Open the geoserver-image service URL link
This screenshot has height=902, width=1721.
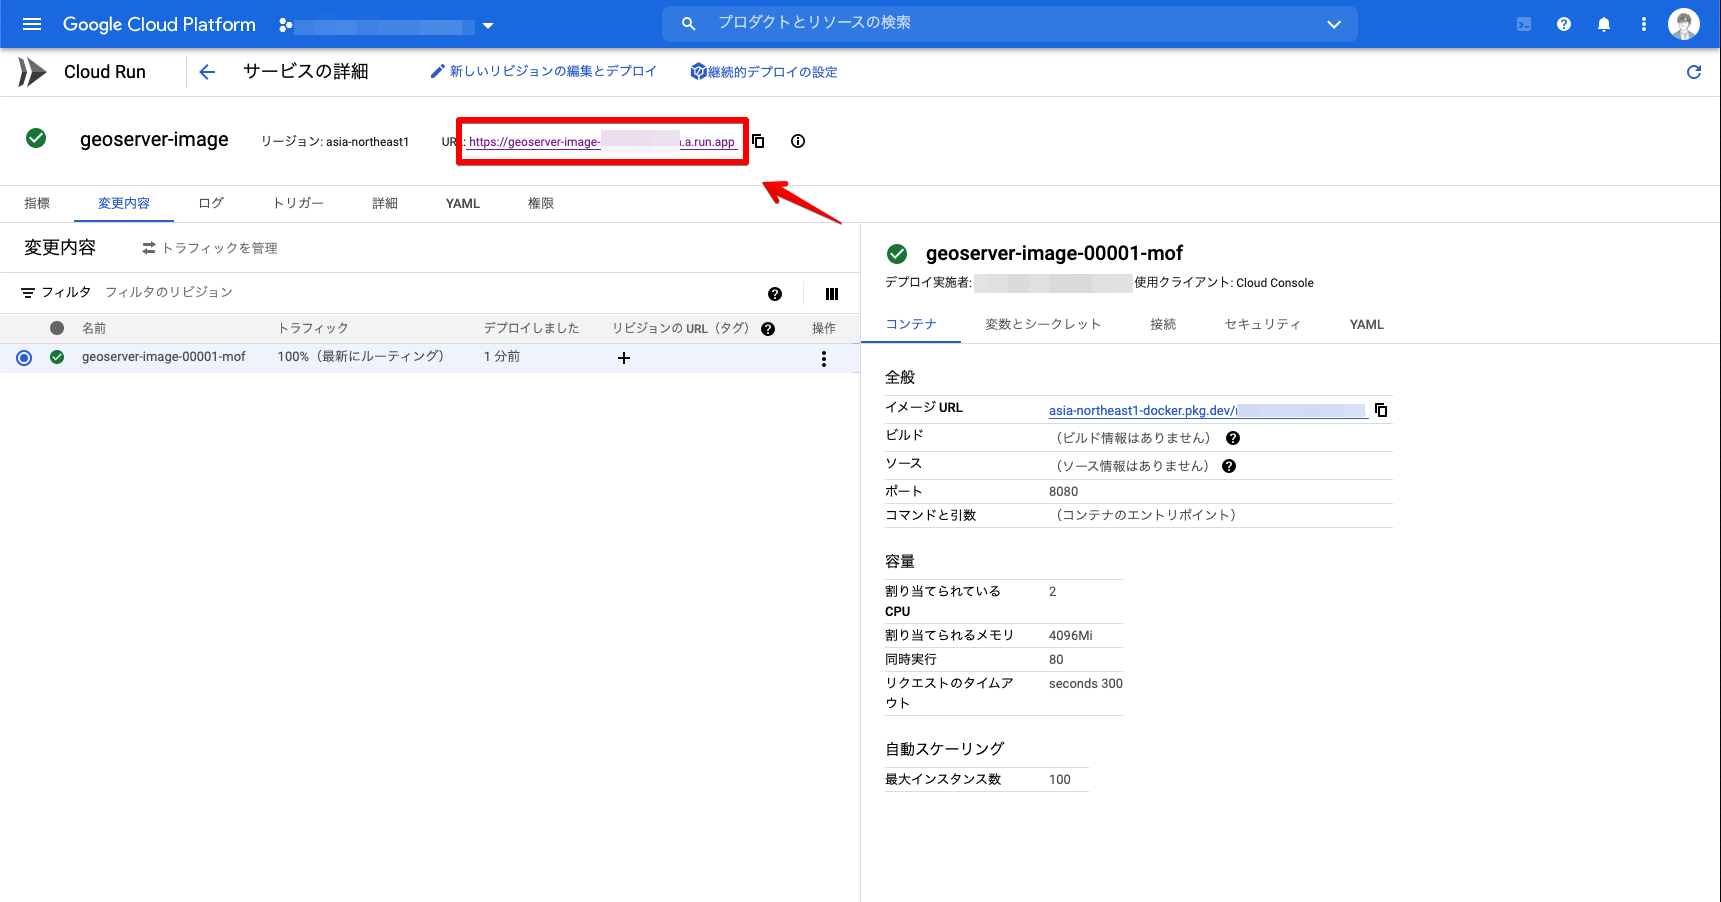click(x=602, y=142)
